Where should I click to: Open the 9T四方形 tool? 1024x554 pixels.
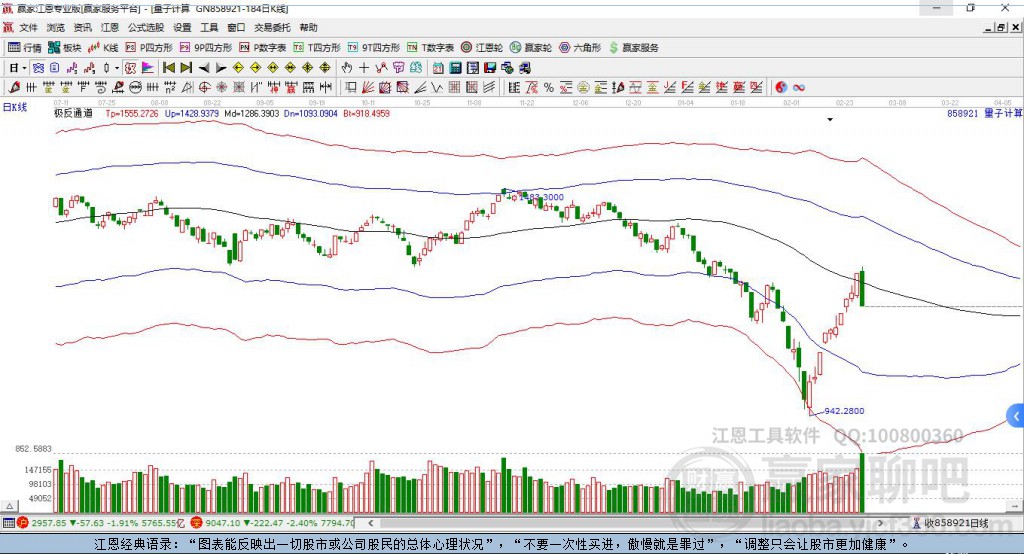[374, 48]
